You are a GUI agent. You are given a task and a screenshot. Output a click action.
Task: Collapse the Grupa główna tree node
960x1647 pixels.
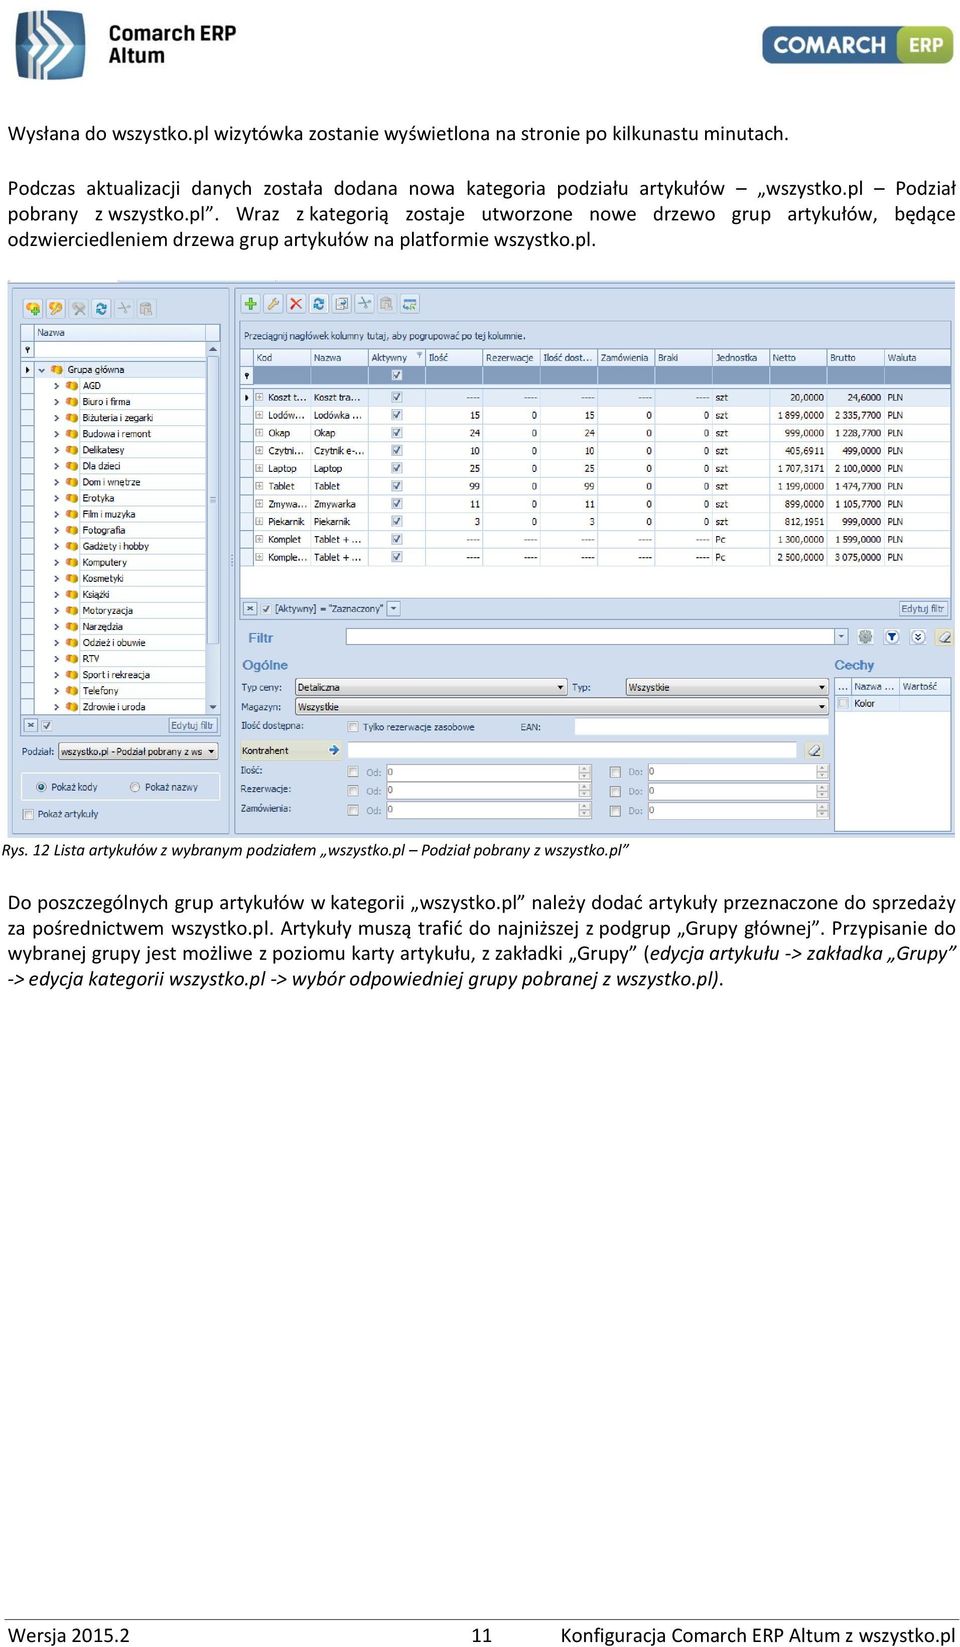coord(42,370)
